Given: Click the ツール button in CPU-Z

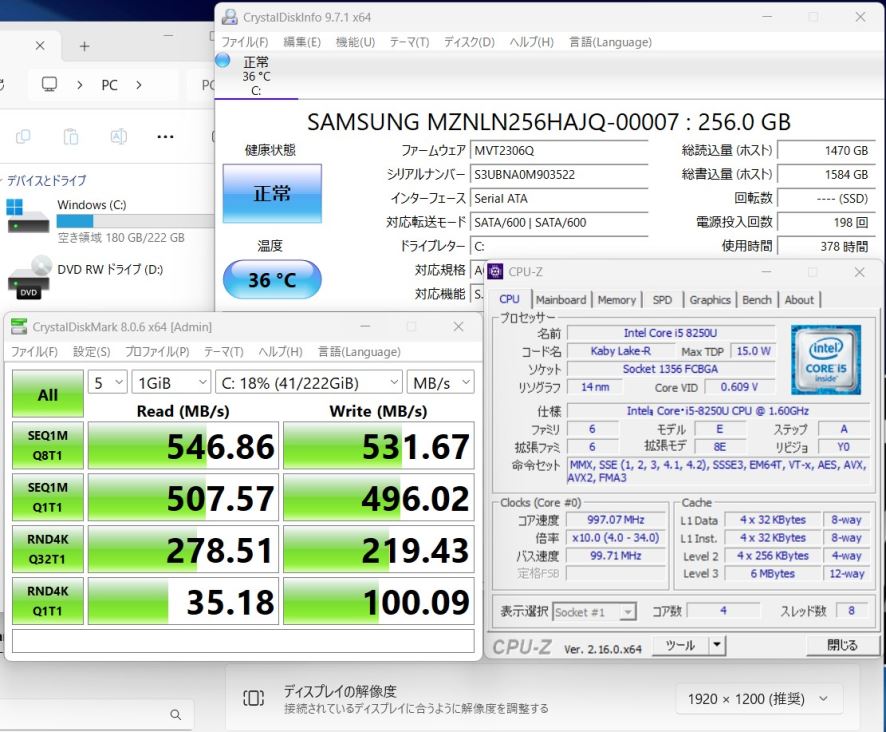Looking at the screenshot, I should 680,645.
